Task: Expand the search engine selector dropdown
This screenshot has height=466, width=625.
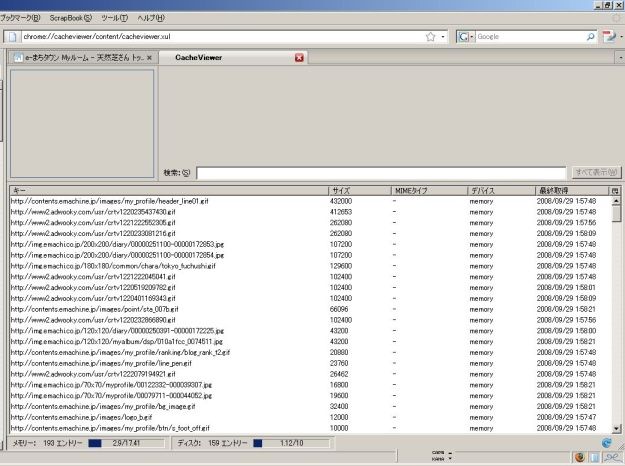Action: [x=471, y=36]
